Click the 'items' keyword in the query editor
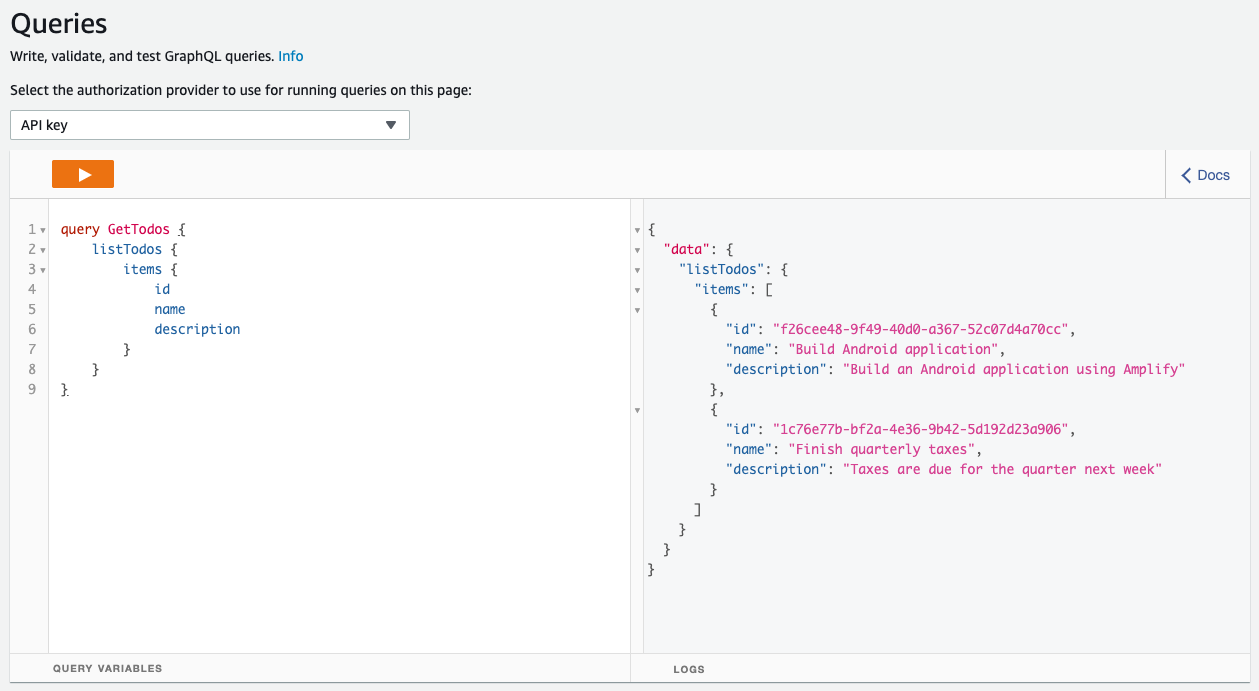 coord(143,269)
